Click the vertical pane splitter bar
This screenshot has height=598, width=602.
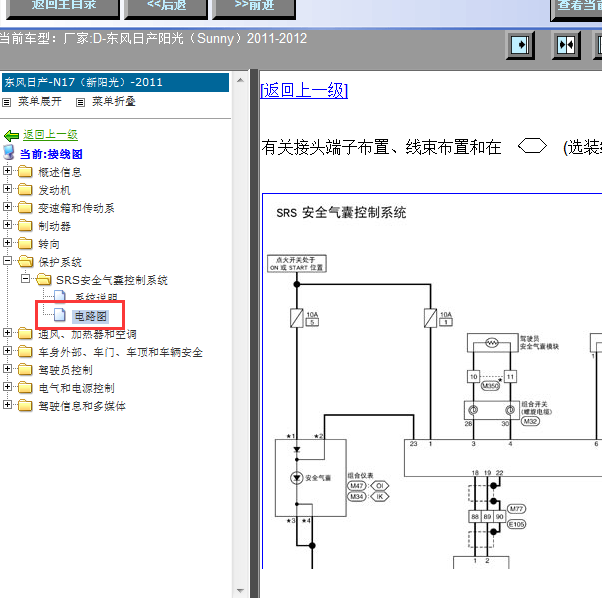pos(254,333)
